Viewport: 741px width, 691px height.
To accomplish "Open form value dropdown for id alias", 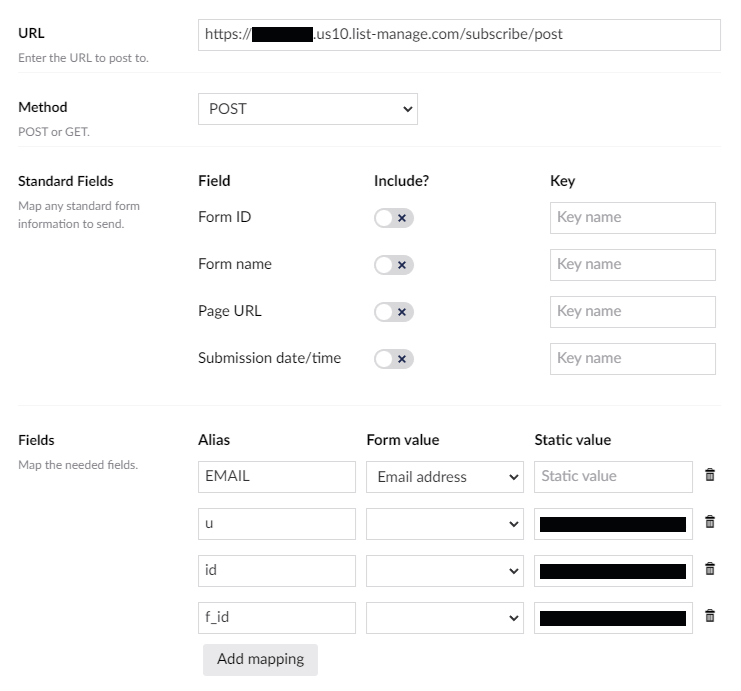I will click(445, 571).
